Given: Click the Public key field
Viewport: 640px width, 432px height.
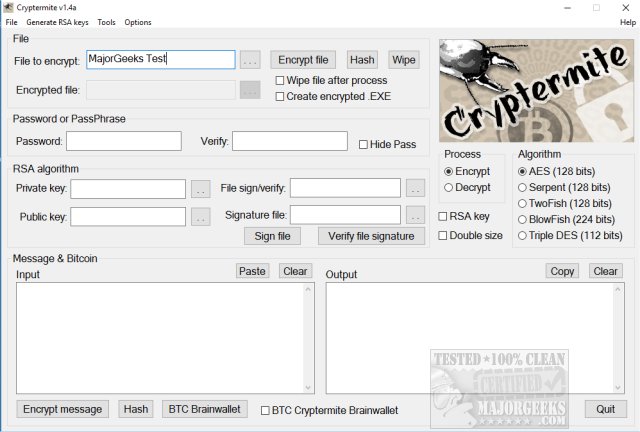Looking at the screenshot, I should [x=128, y=216].
